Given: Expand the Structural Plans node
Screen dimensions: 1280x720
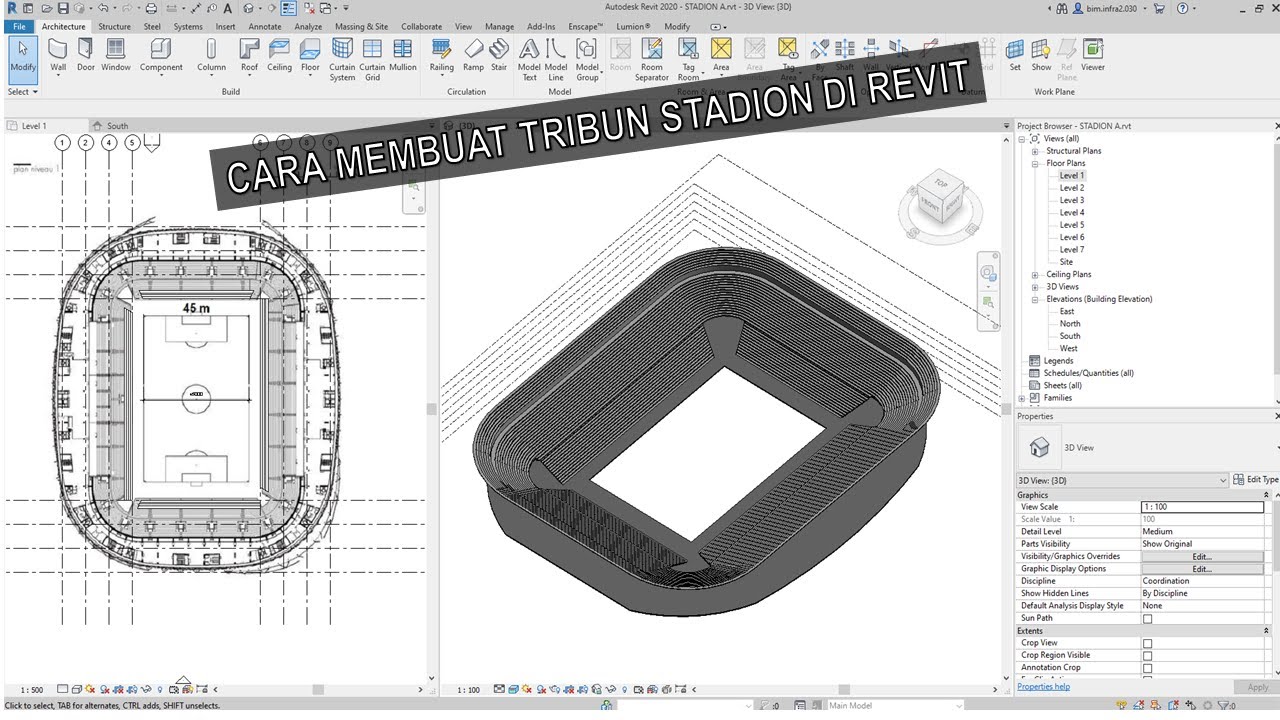Looking at the screenshot, I should (1036, 151).
